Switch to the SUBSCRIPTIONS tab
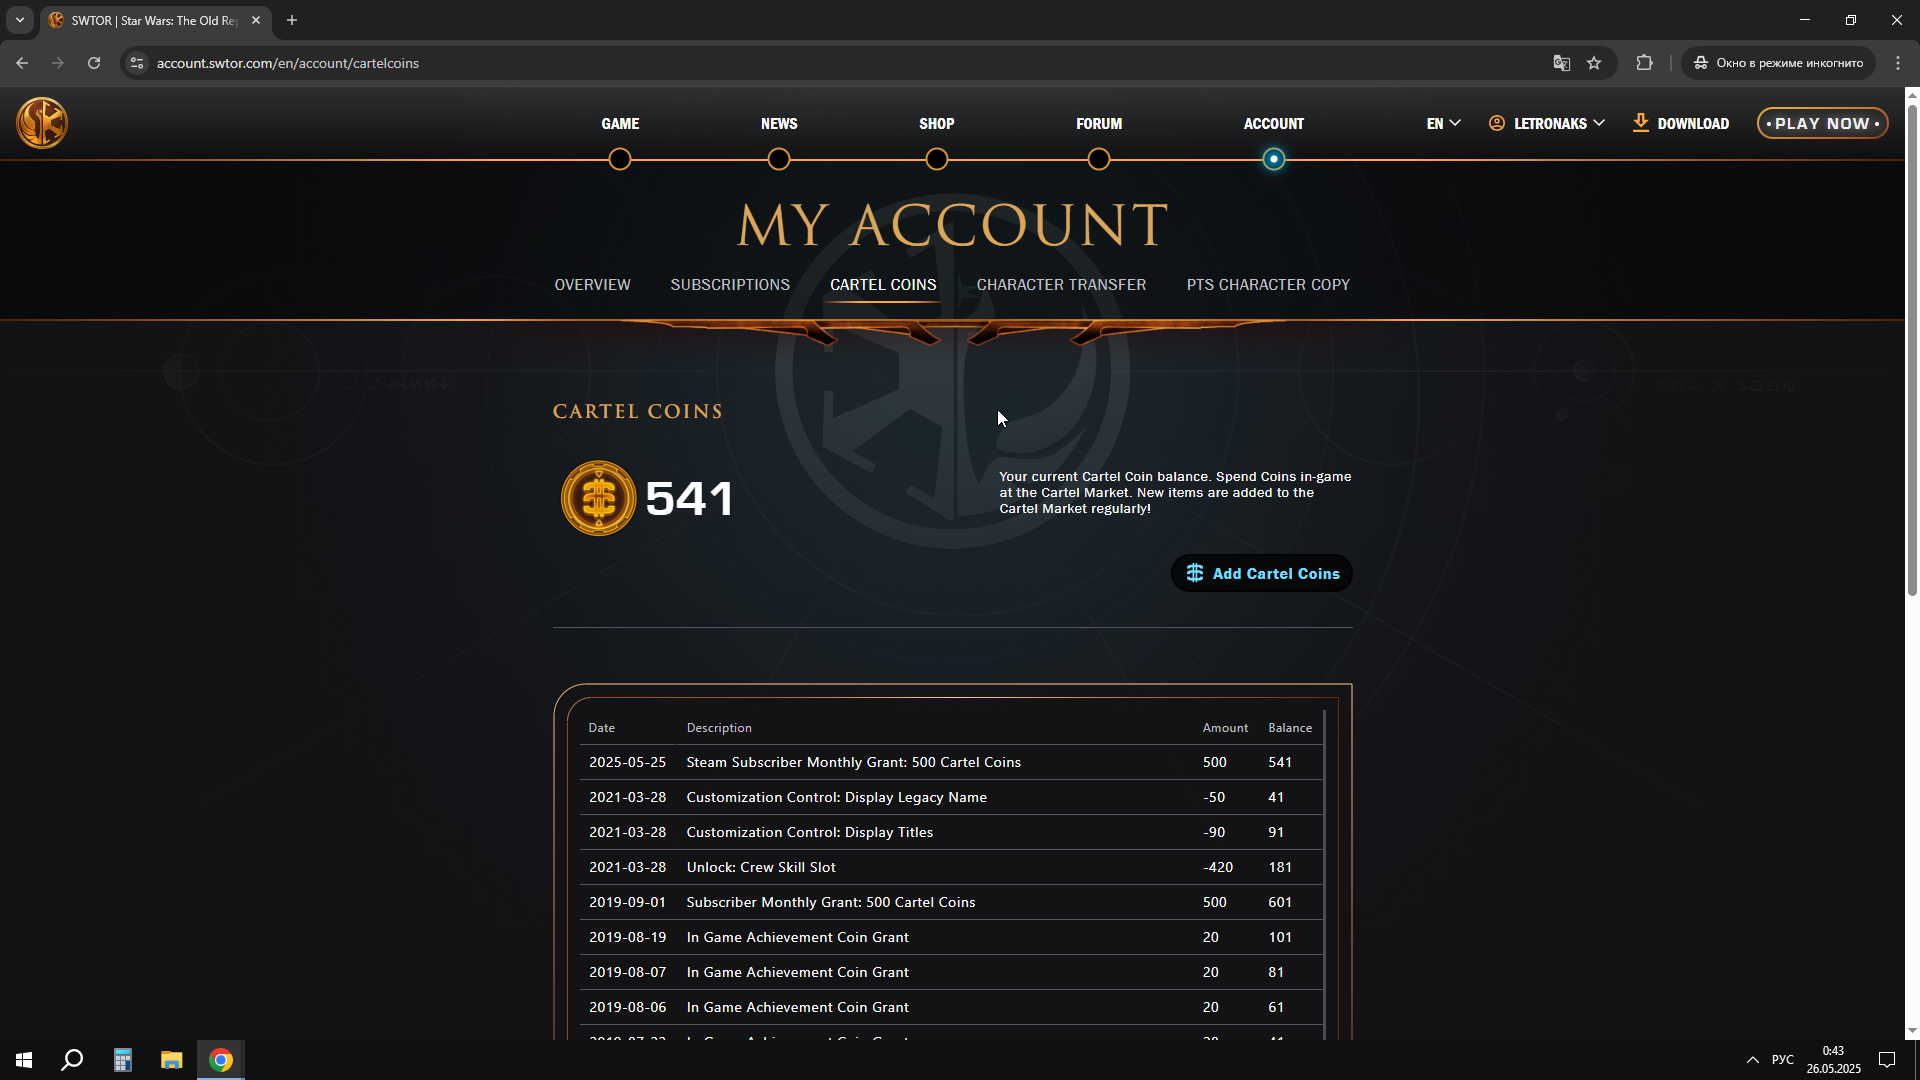1920x1080 pixels. click(730, 285)
